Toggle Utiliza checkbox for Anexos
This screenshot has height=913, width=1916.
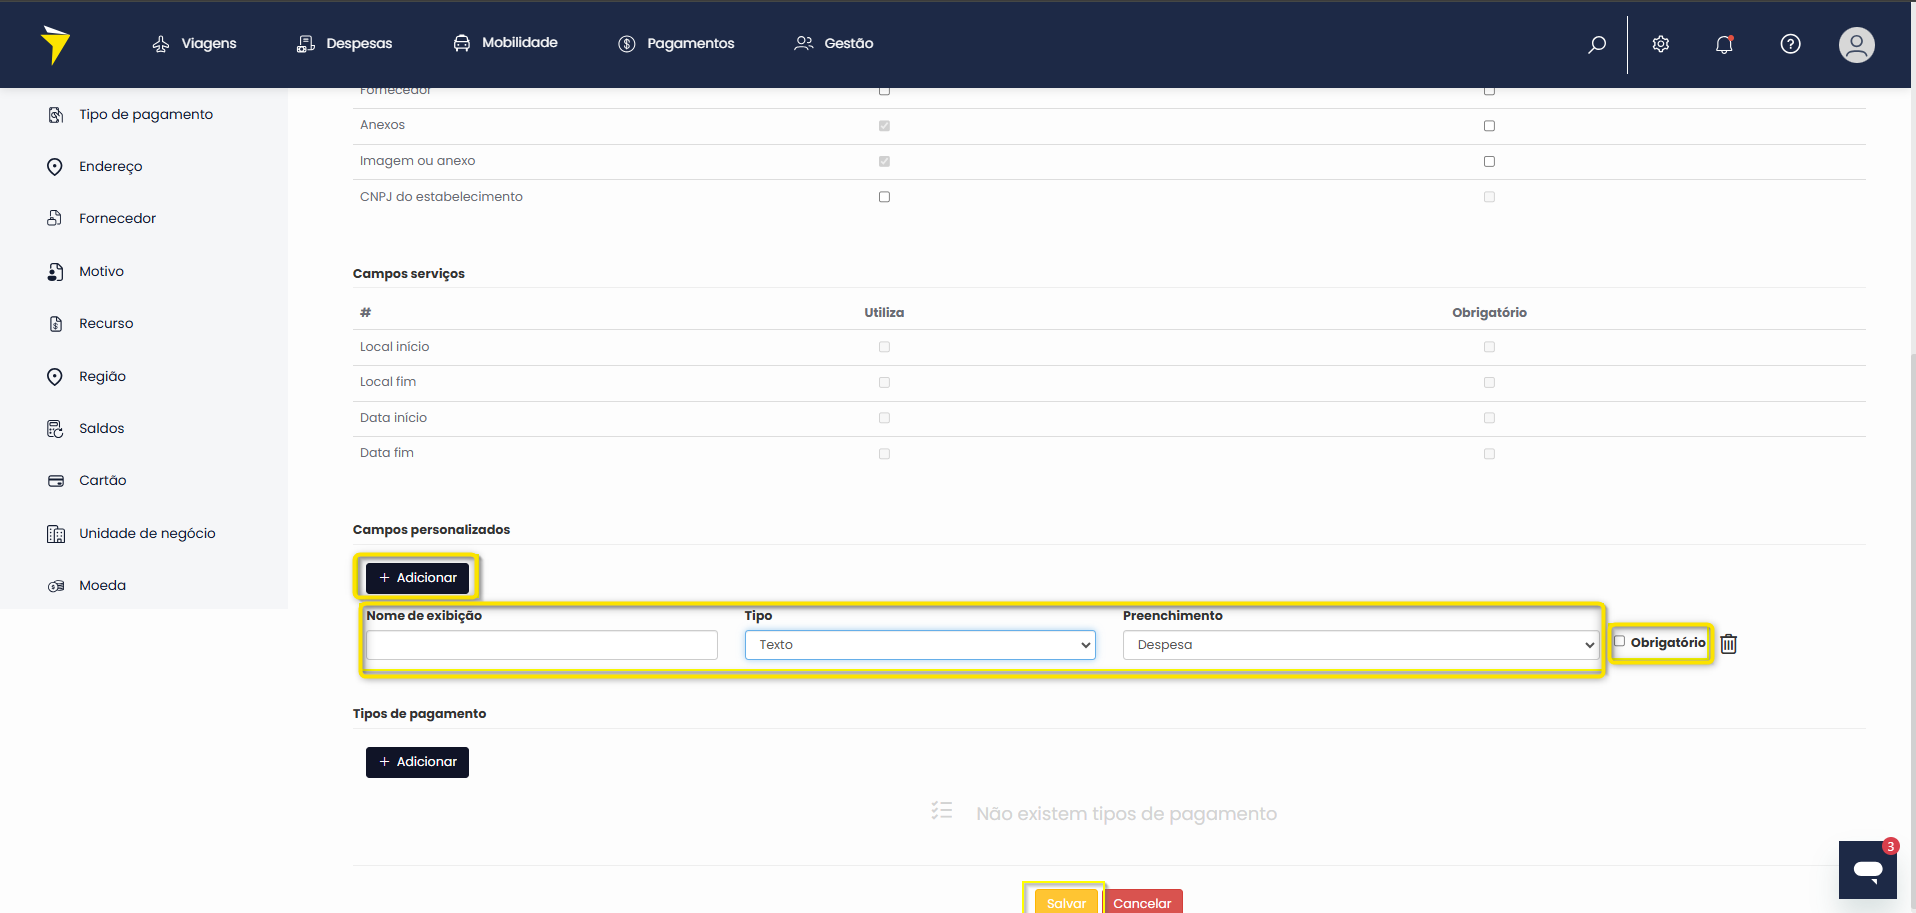click(x=884, y=126)
